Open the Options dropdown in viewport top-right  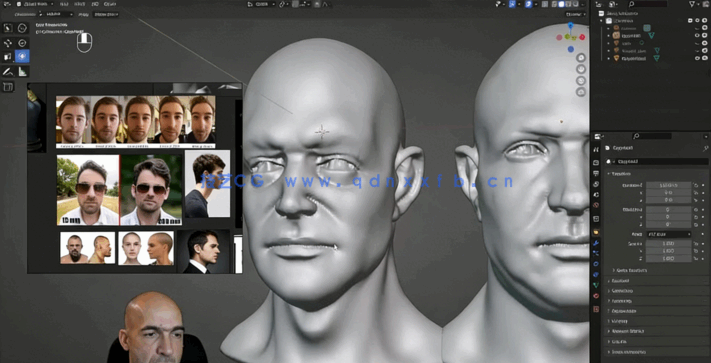575,15
